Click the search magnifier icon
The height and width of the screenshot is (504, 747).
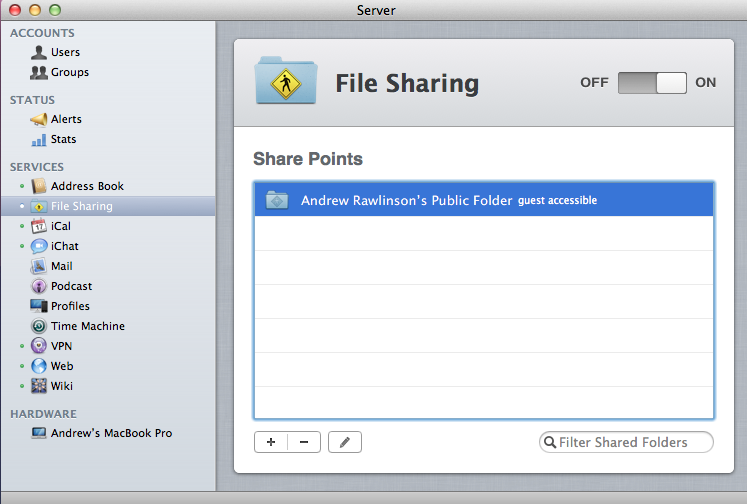pos(550,442)
